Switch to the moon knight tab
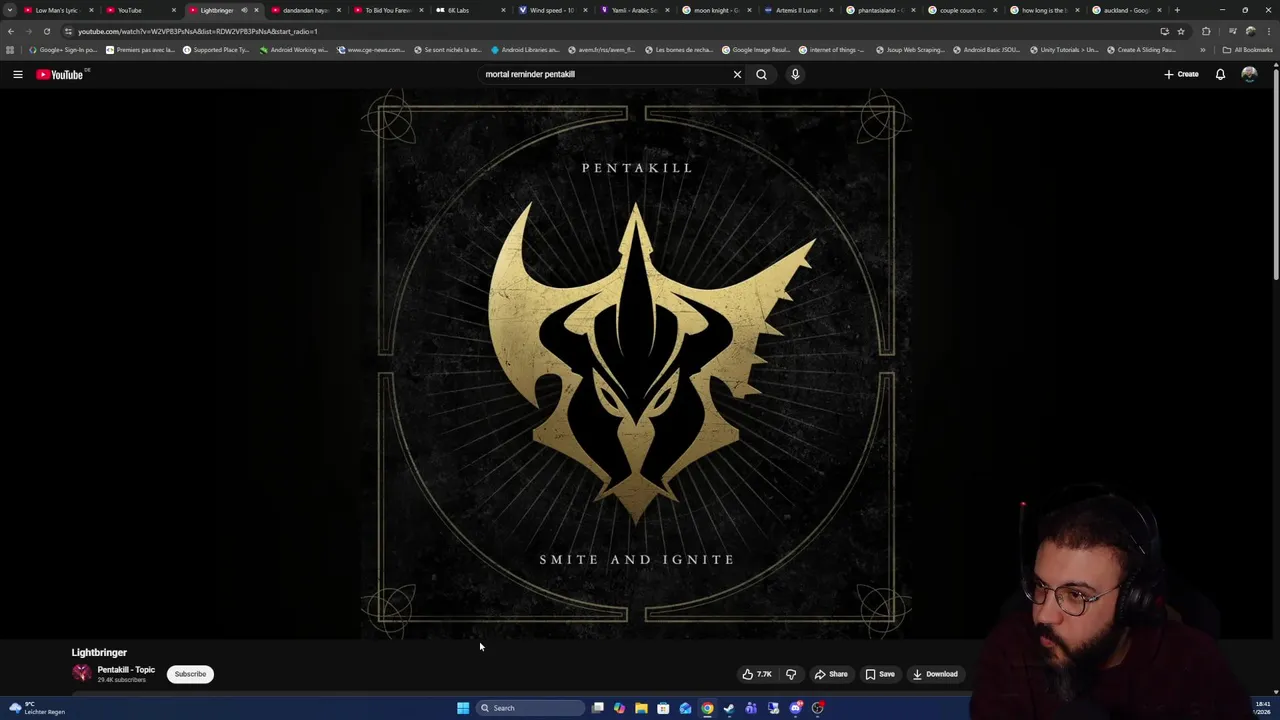This screenshot has width=1280, height=720. pos(716,10)
